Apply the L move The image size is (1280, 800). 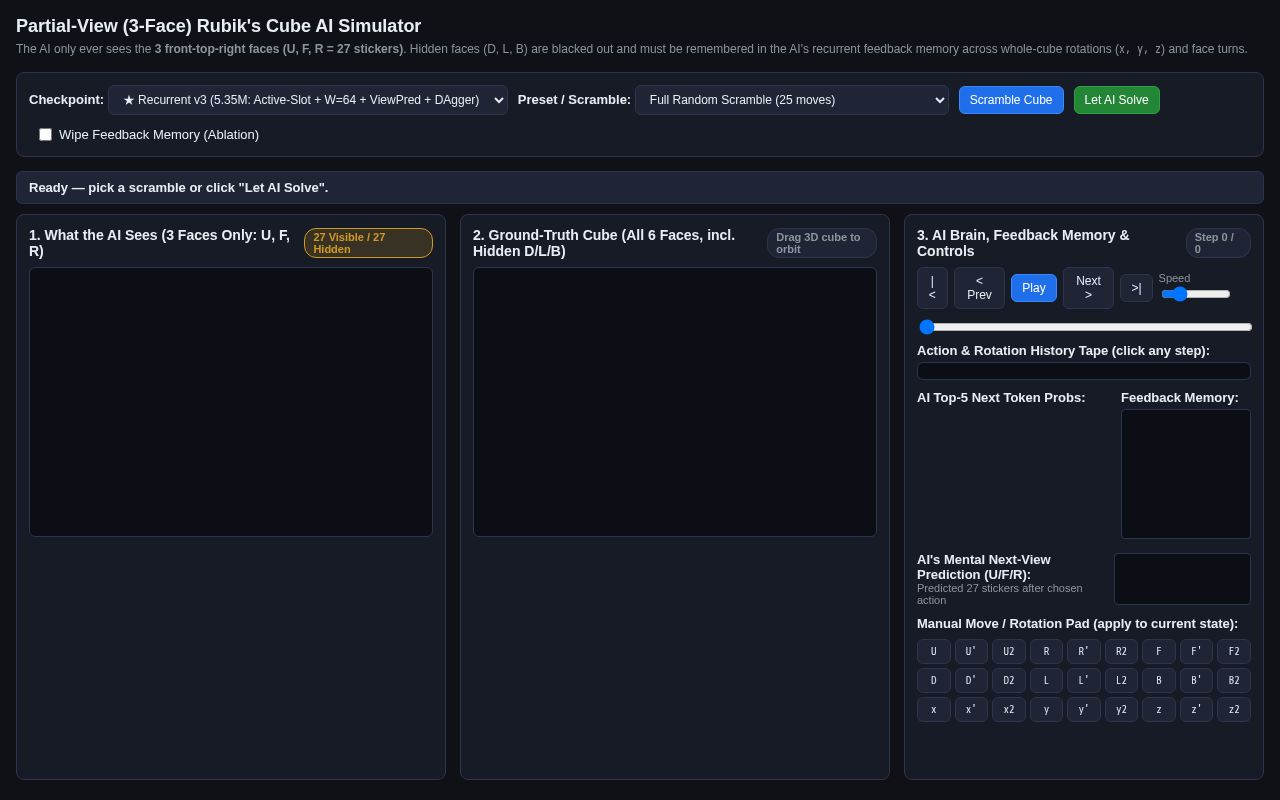click(x=1046, y=681)
